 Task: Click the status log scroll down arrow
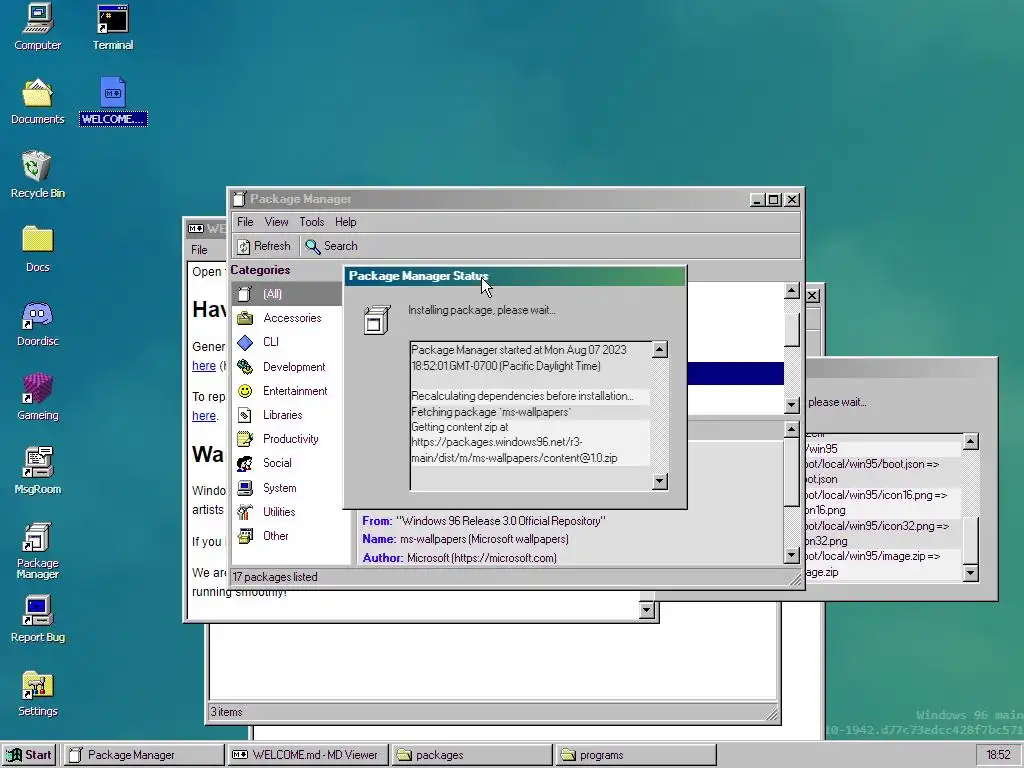[x=660, y=481]
